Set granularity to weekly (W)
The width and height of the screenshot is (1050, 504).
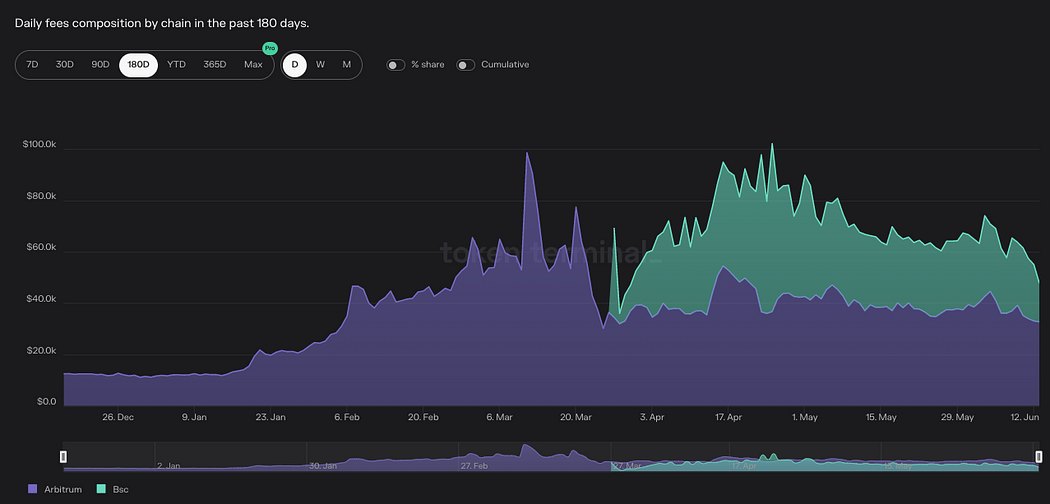(320, 65)
